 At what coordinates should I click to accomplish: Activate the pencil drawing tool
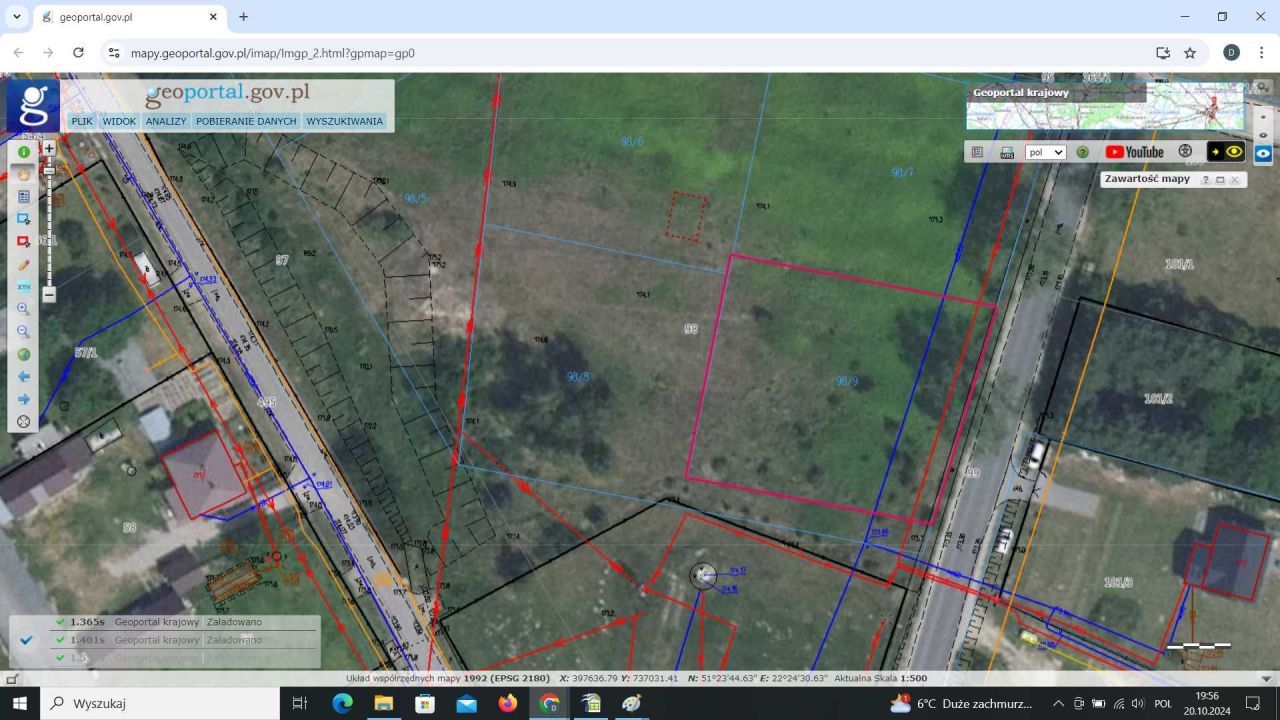[x=24, y=265]
